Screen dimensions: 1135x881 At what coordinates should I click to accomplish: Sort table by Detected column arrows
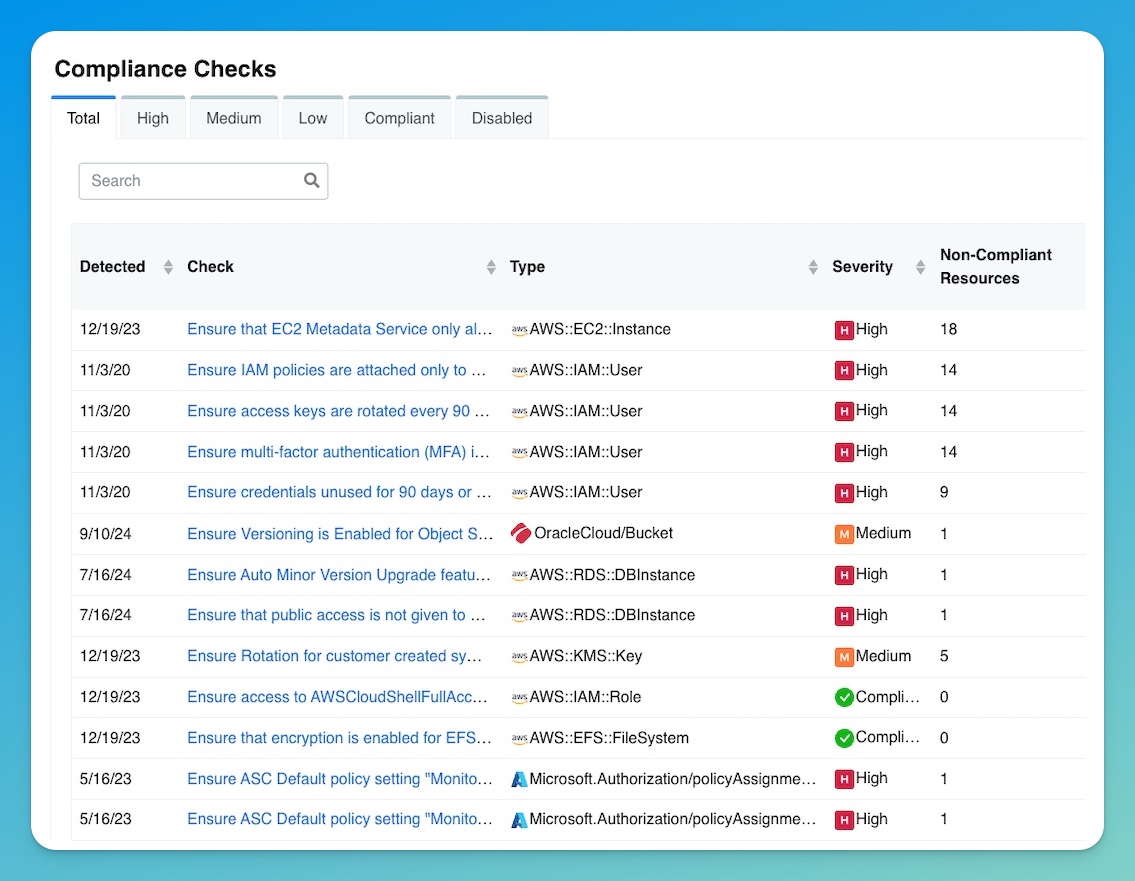pyautogui.click(x=168, y=267)
